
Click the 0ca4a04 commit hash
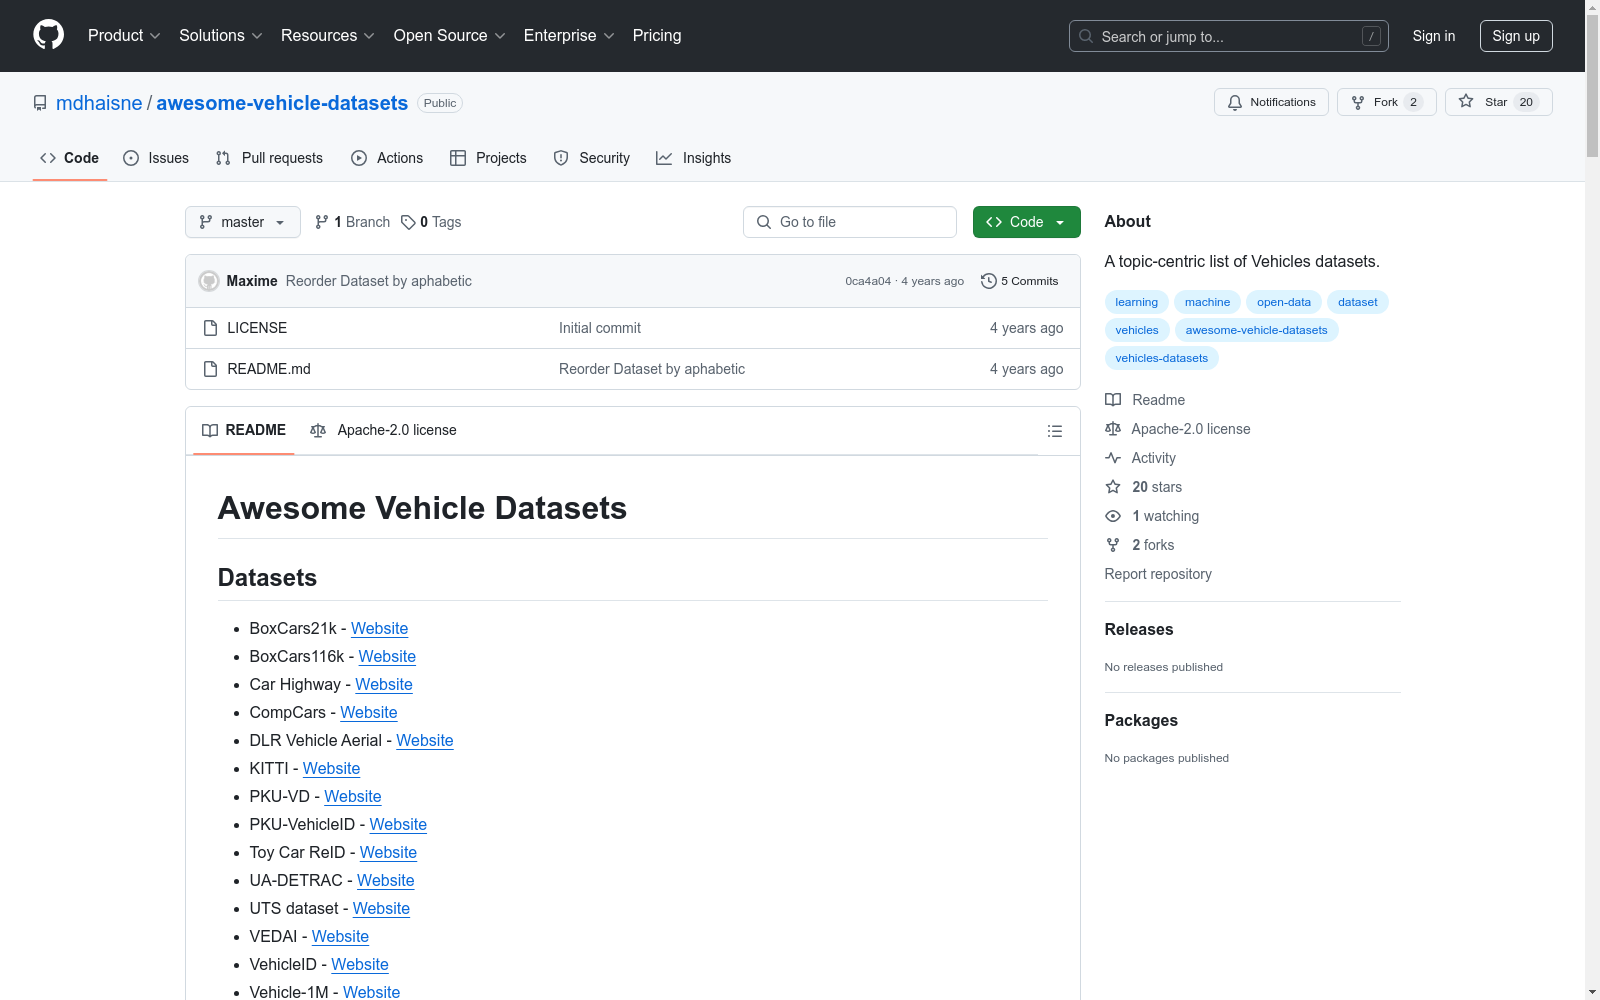(x=868, y=281)
